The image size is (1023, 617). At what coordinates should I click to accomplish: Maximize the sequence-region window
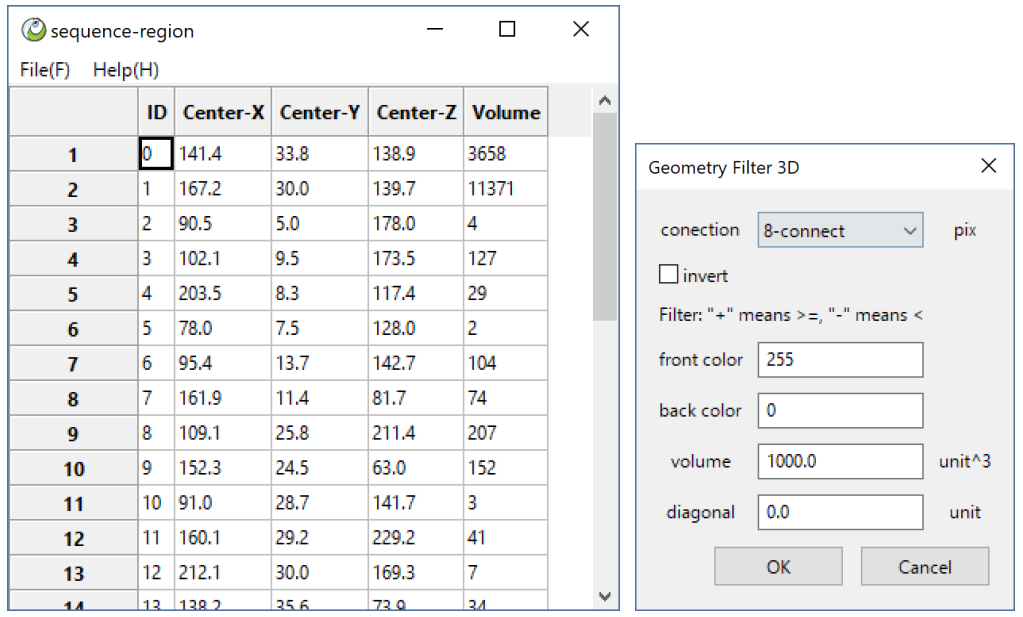pos(507,30)
